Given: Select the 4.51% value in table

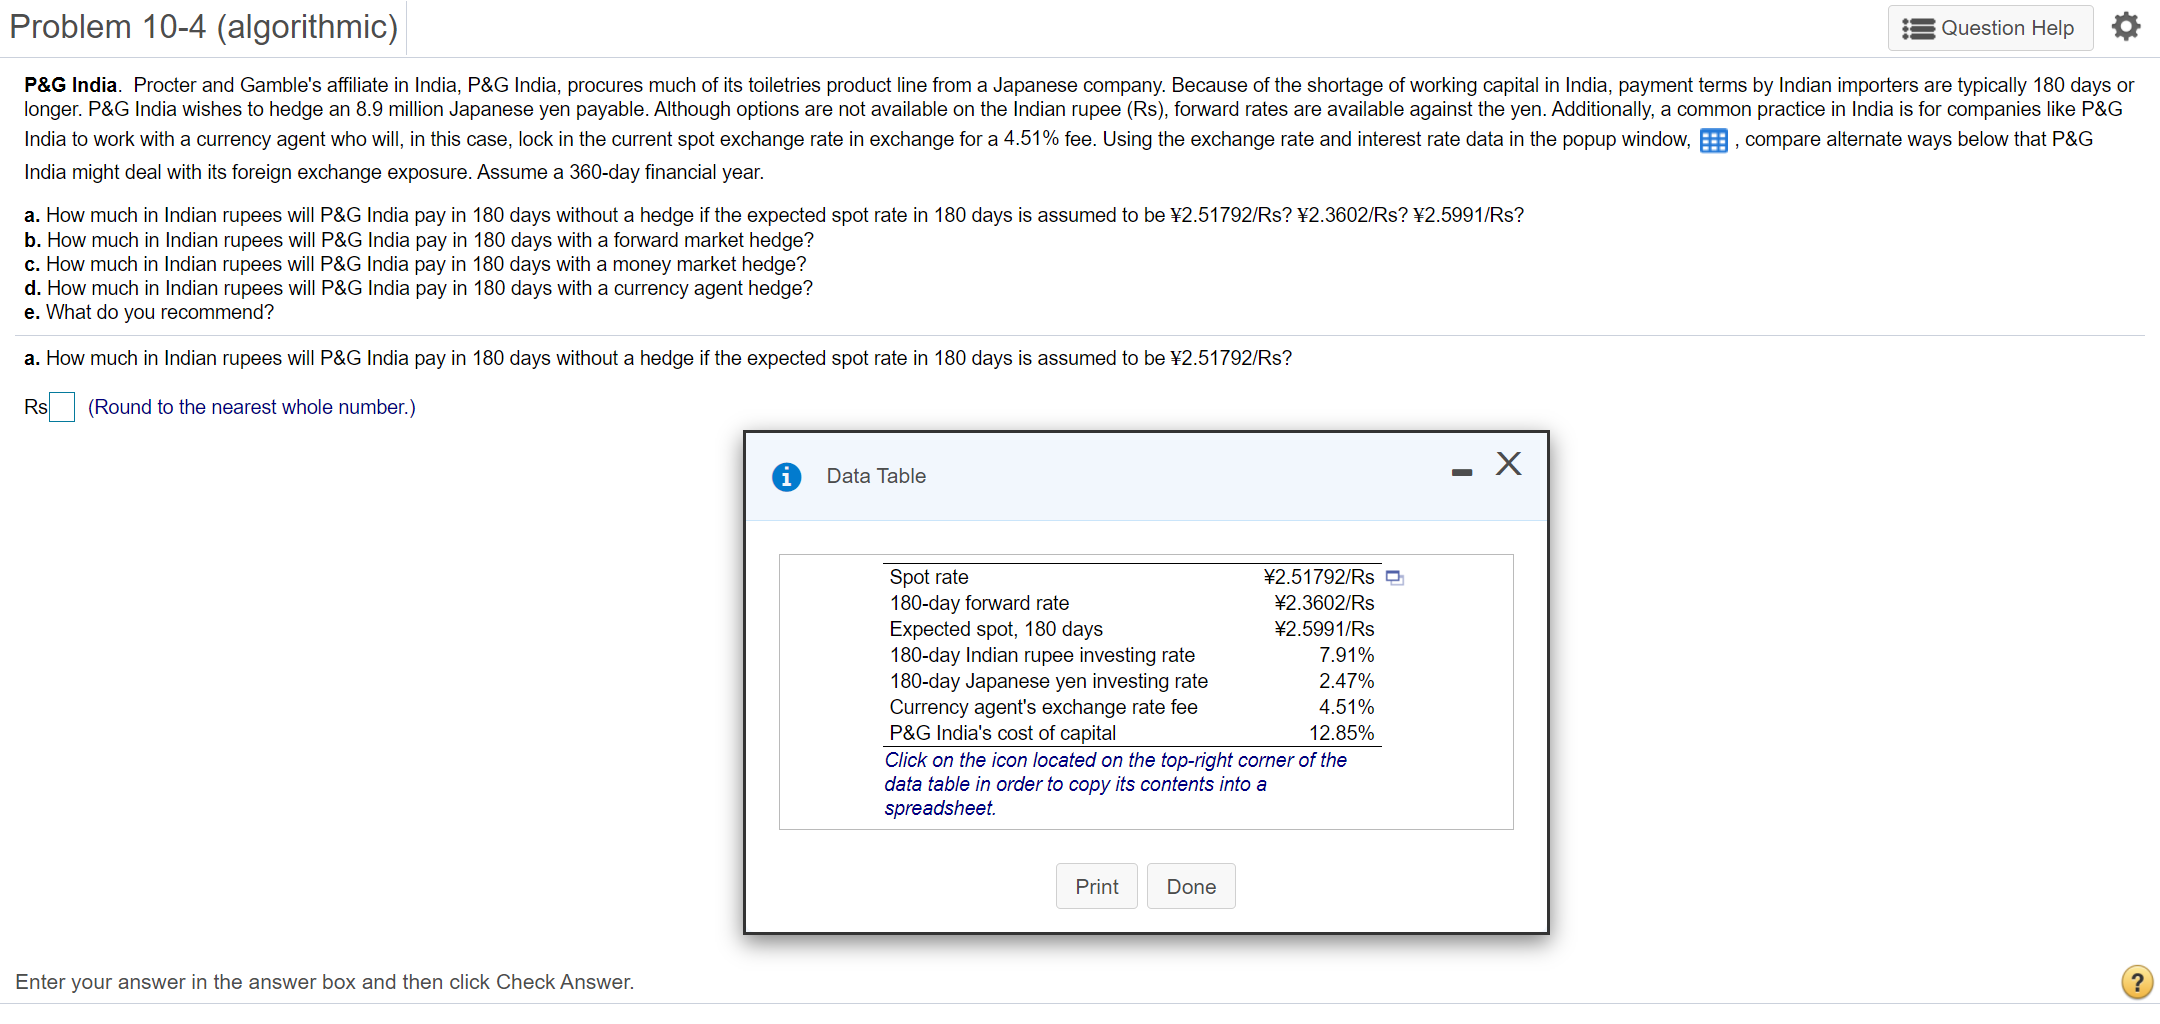Looking at the screenshot, I should tap(1346, 707).
